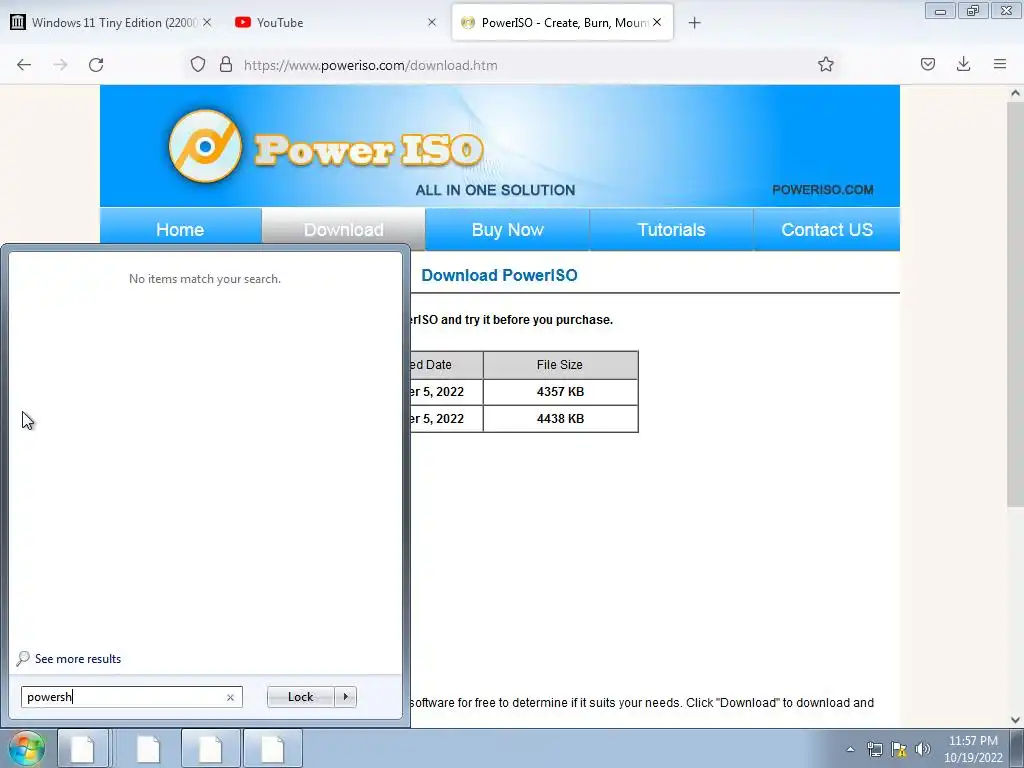Open the Firefox hamburger menu
Screen dimensions: 1024x768
coord(999,64)
